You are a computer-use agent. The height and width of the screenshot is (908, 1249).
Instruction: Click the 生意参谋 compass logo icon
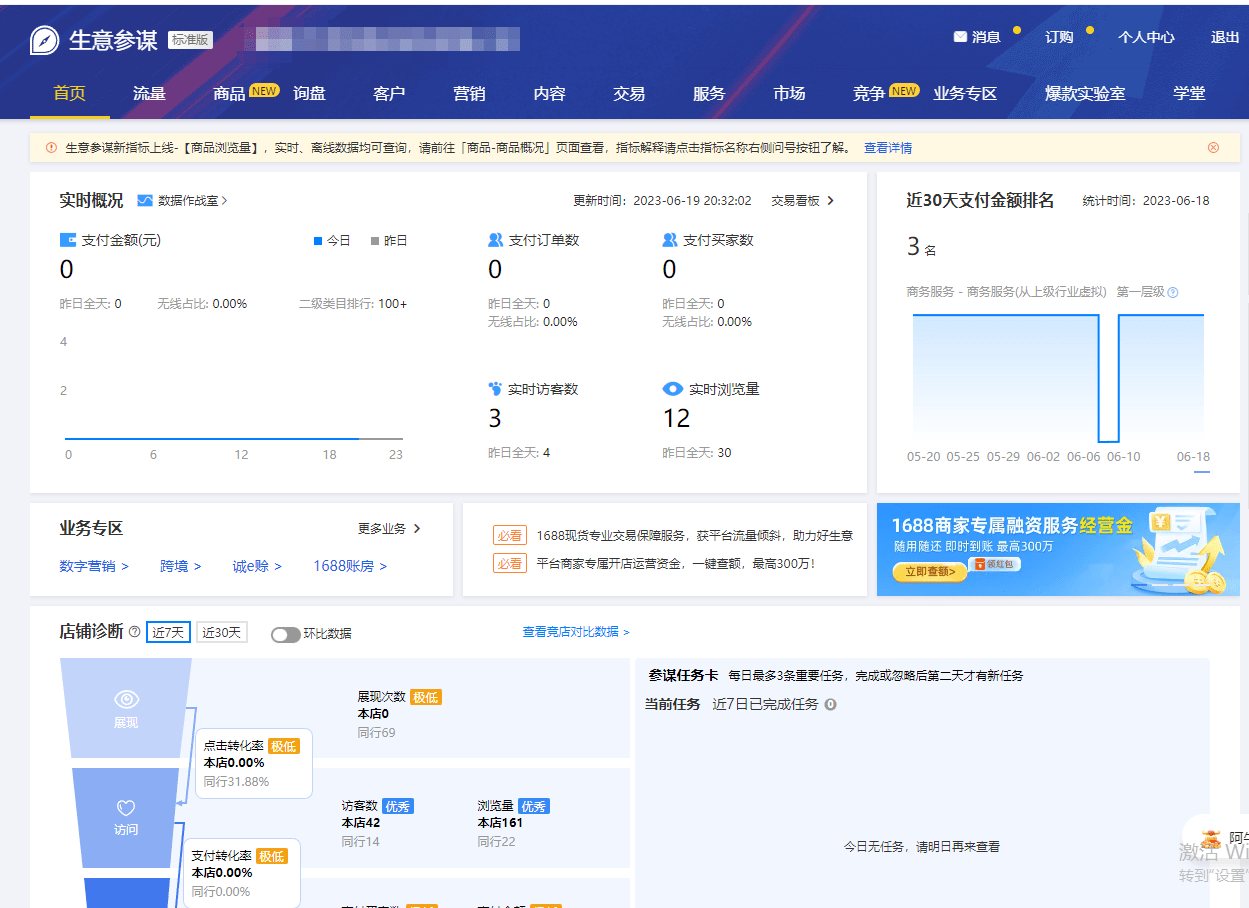(45, 41)
